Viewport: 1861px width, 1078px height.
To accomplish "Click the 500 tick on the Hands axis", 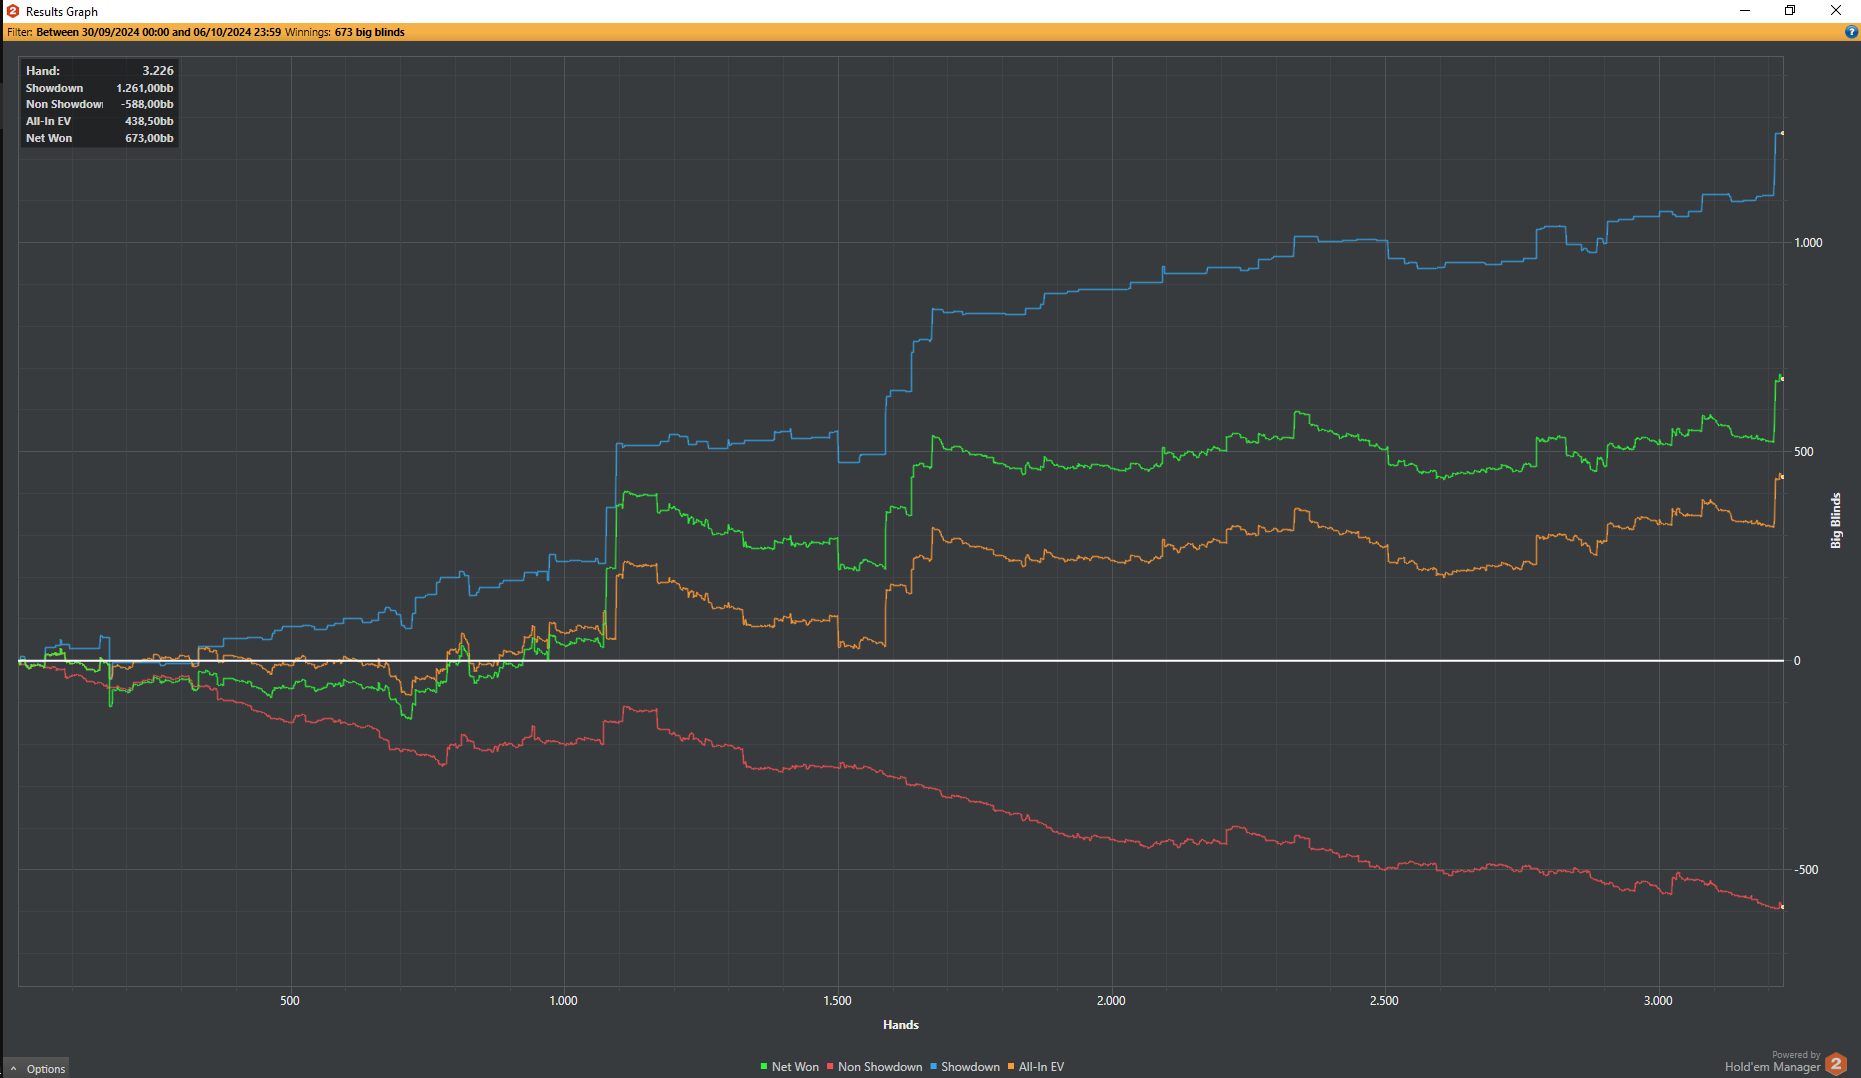I will (x=290, y=1001).
